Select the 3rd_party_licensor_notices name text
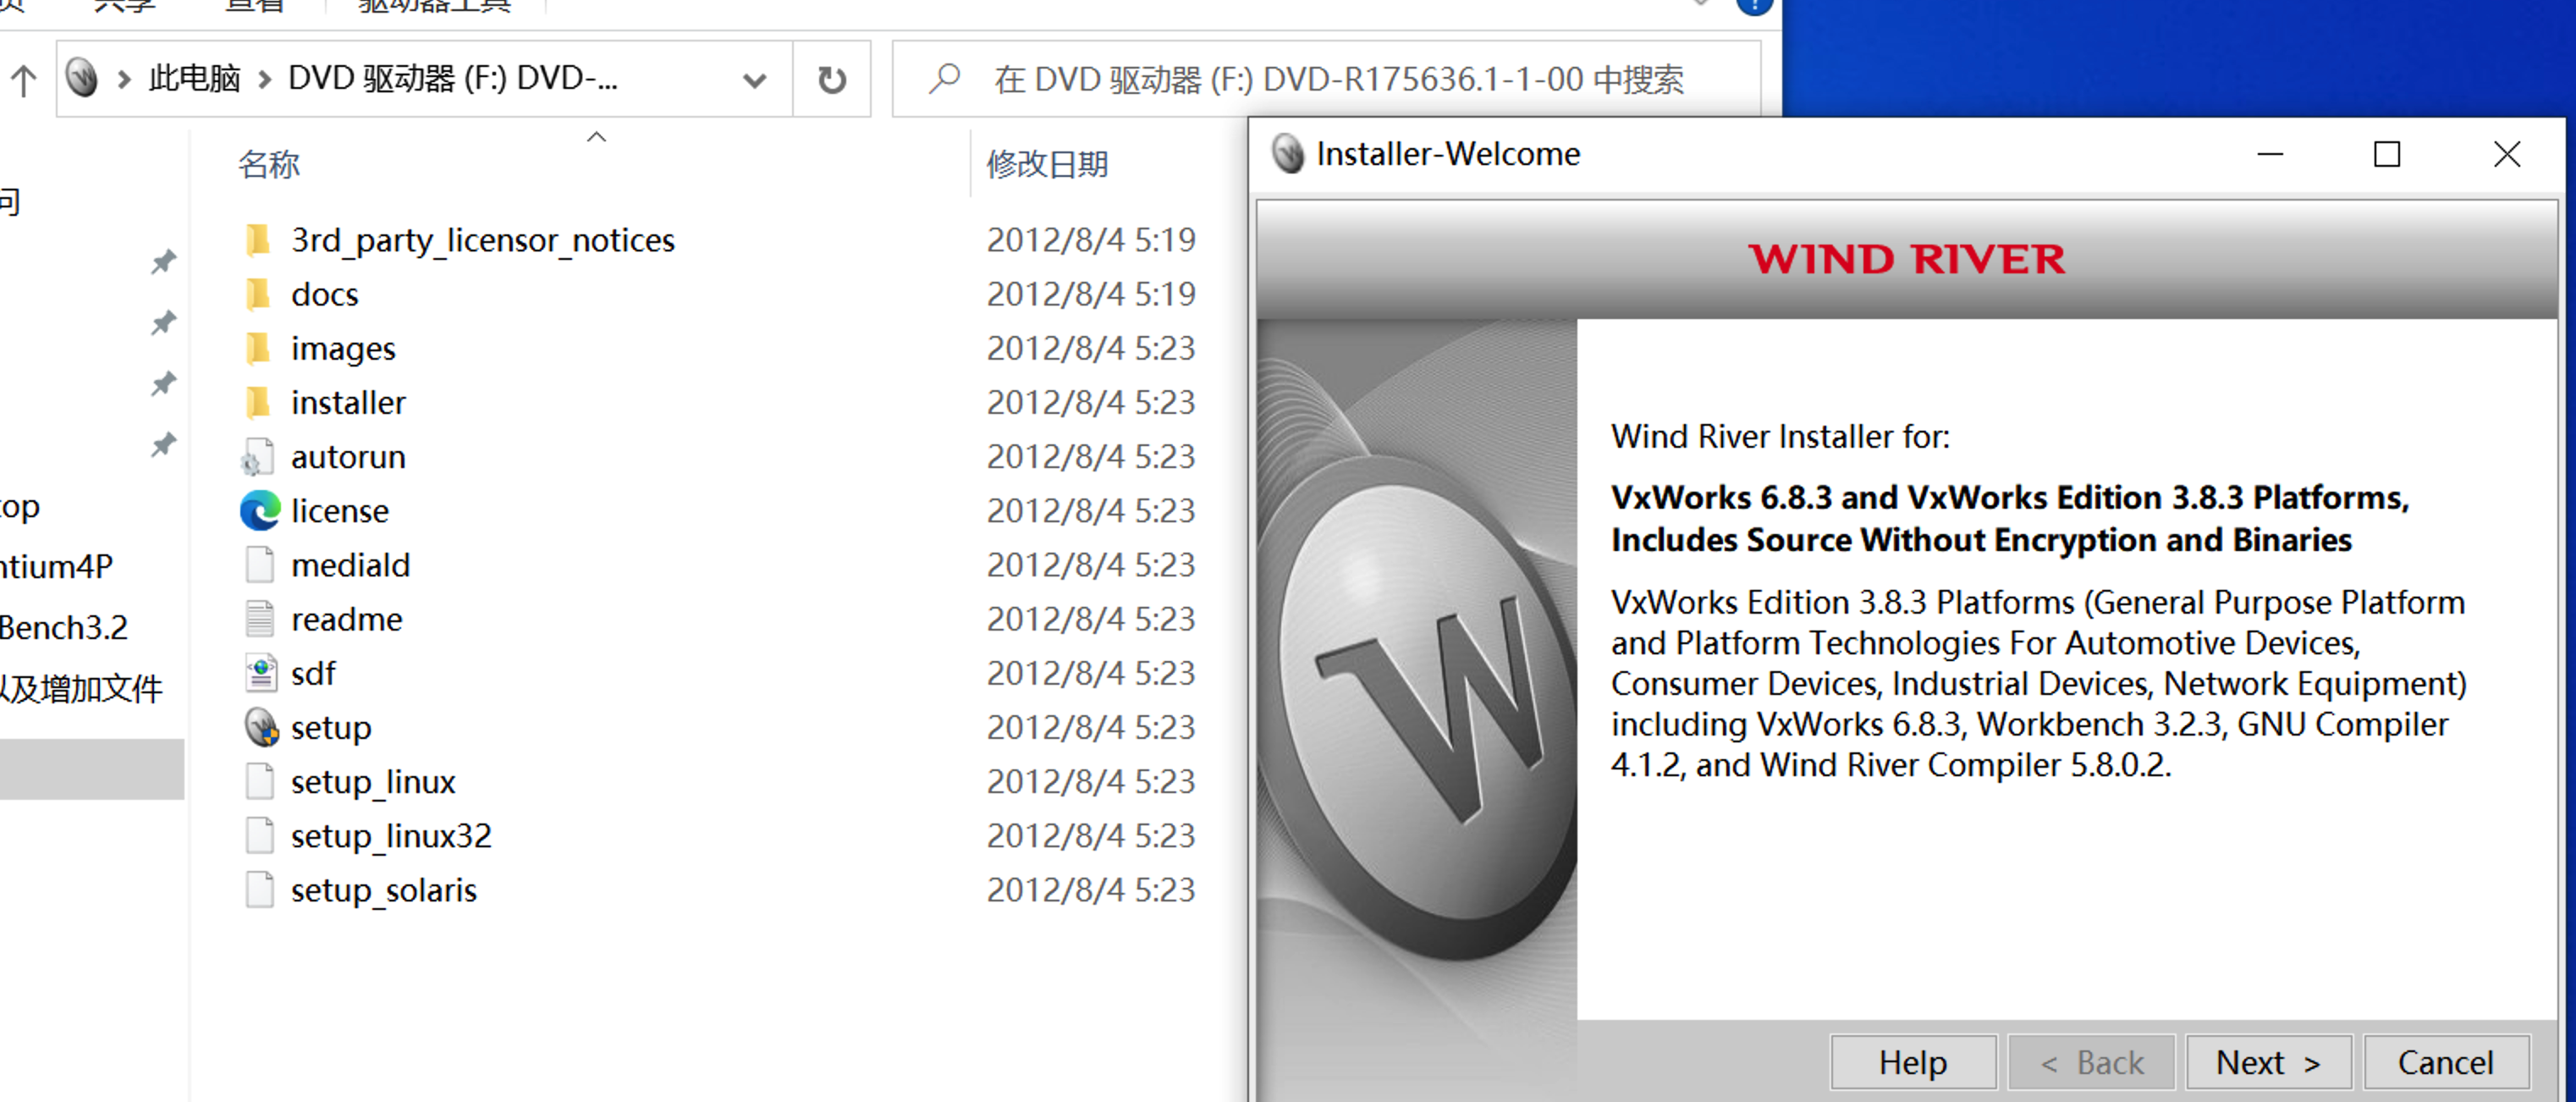The width and height of the screenshot is (2576, 1102). coord(483,240)
